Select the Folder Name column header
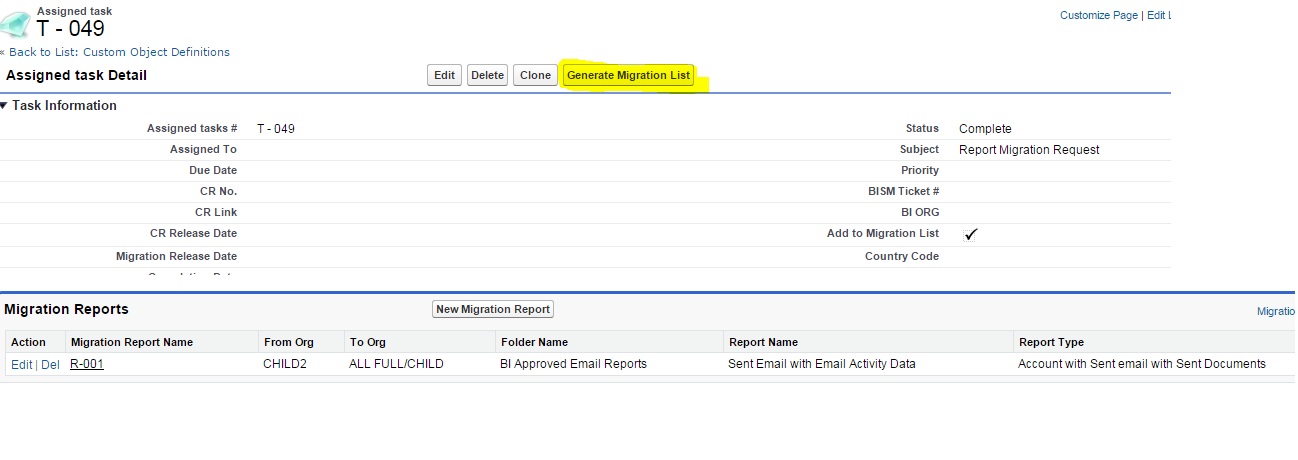Image resolution: width=1298 pixels, height=460 pixels. tap(534, 342)
